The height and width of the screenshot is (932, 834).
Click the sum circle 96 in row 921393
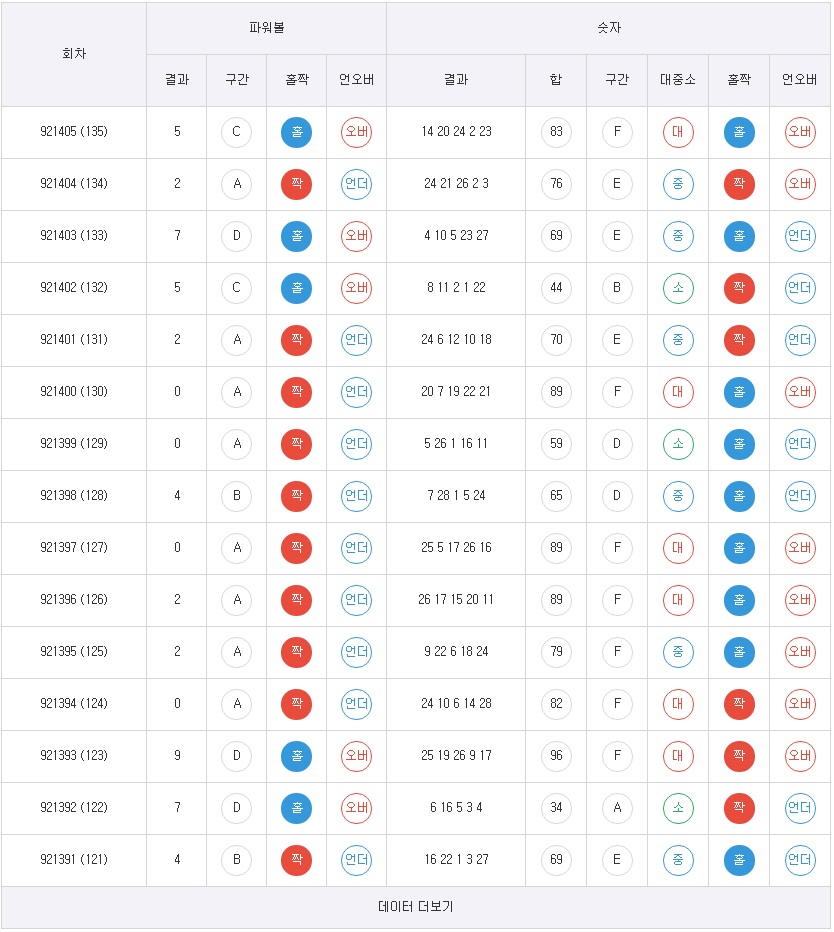pyautogui.click(x=556, y=756)
